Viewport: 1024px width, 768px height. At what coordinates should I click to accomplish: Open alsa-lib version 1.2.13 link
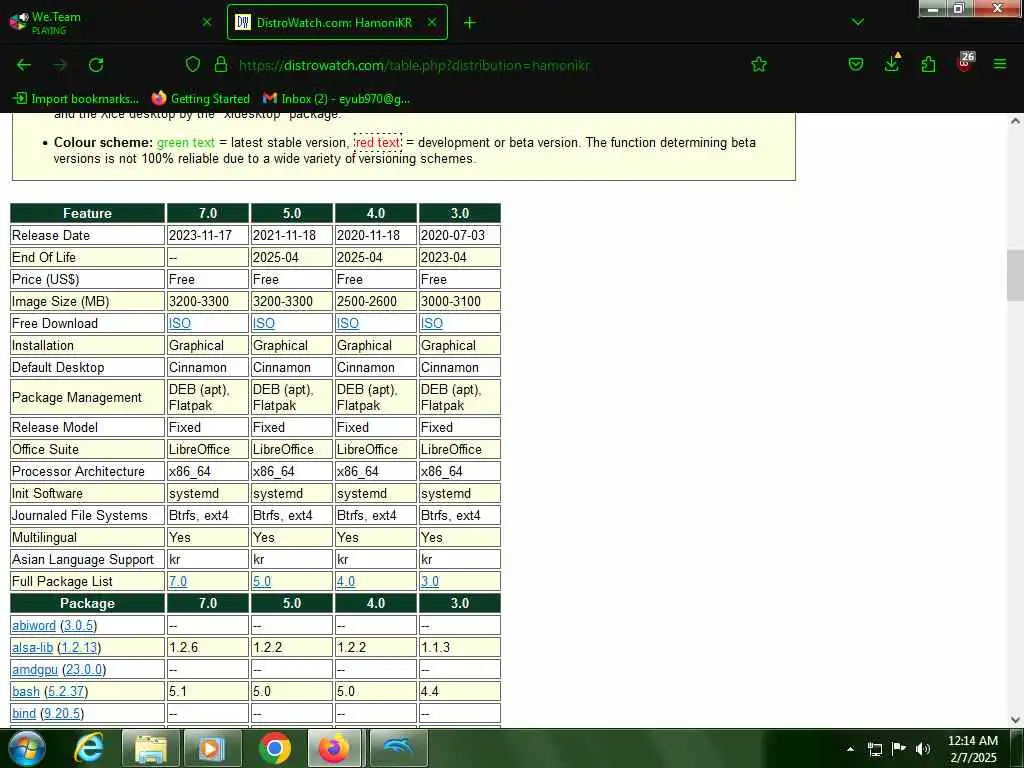coord(79,647)
